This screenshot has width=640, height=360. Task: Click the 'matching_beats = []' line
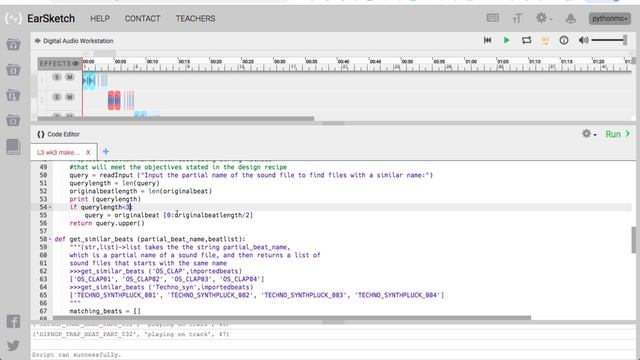(105, 311)
